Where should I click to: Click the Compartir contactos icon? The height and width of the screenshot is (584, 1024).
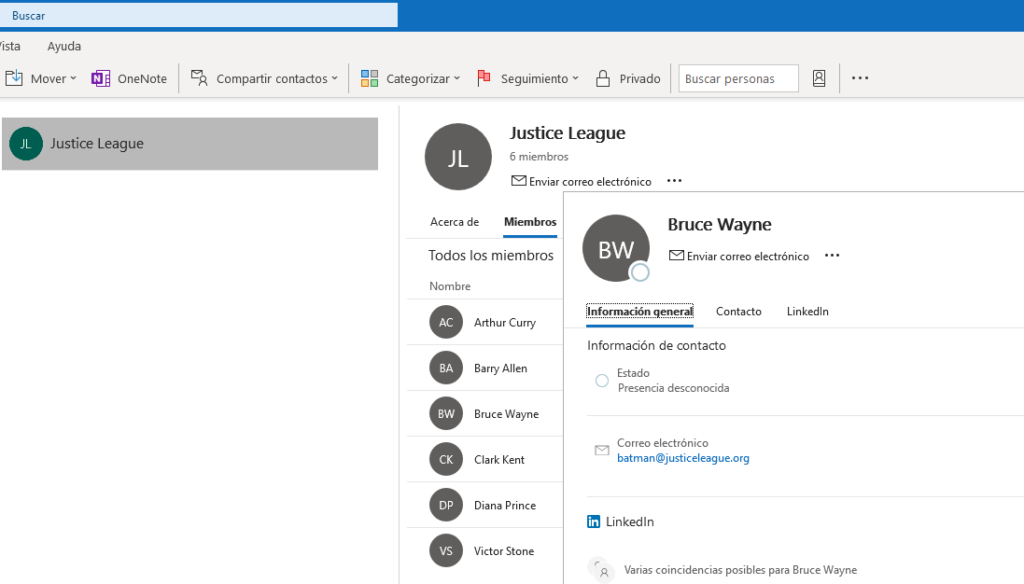pyautogui.click(x=199, y=78)
